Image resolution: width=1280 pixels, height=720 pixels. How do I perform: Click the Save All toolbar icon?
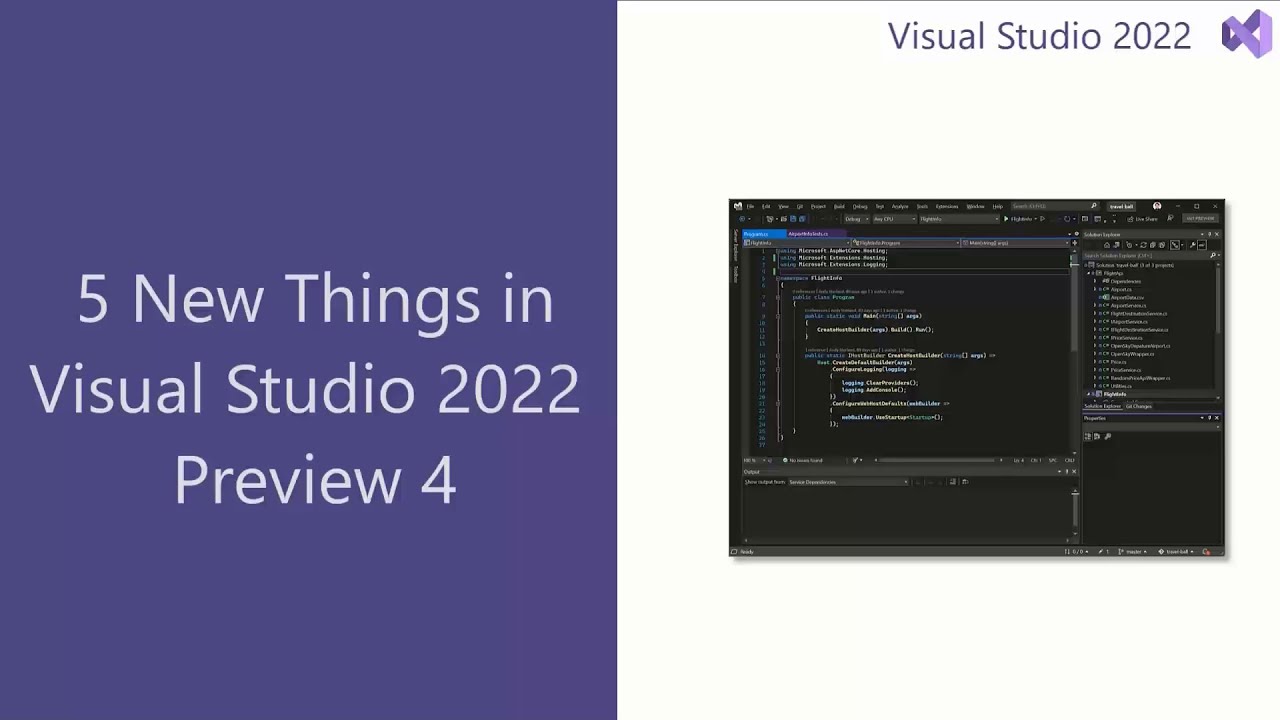tap(802, 219)
